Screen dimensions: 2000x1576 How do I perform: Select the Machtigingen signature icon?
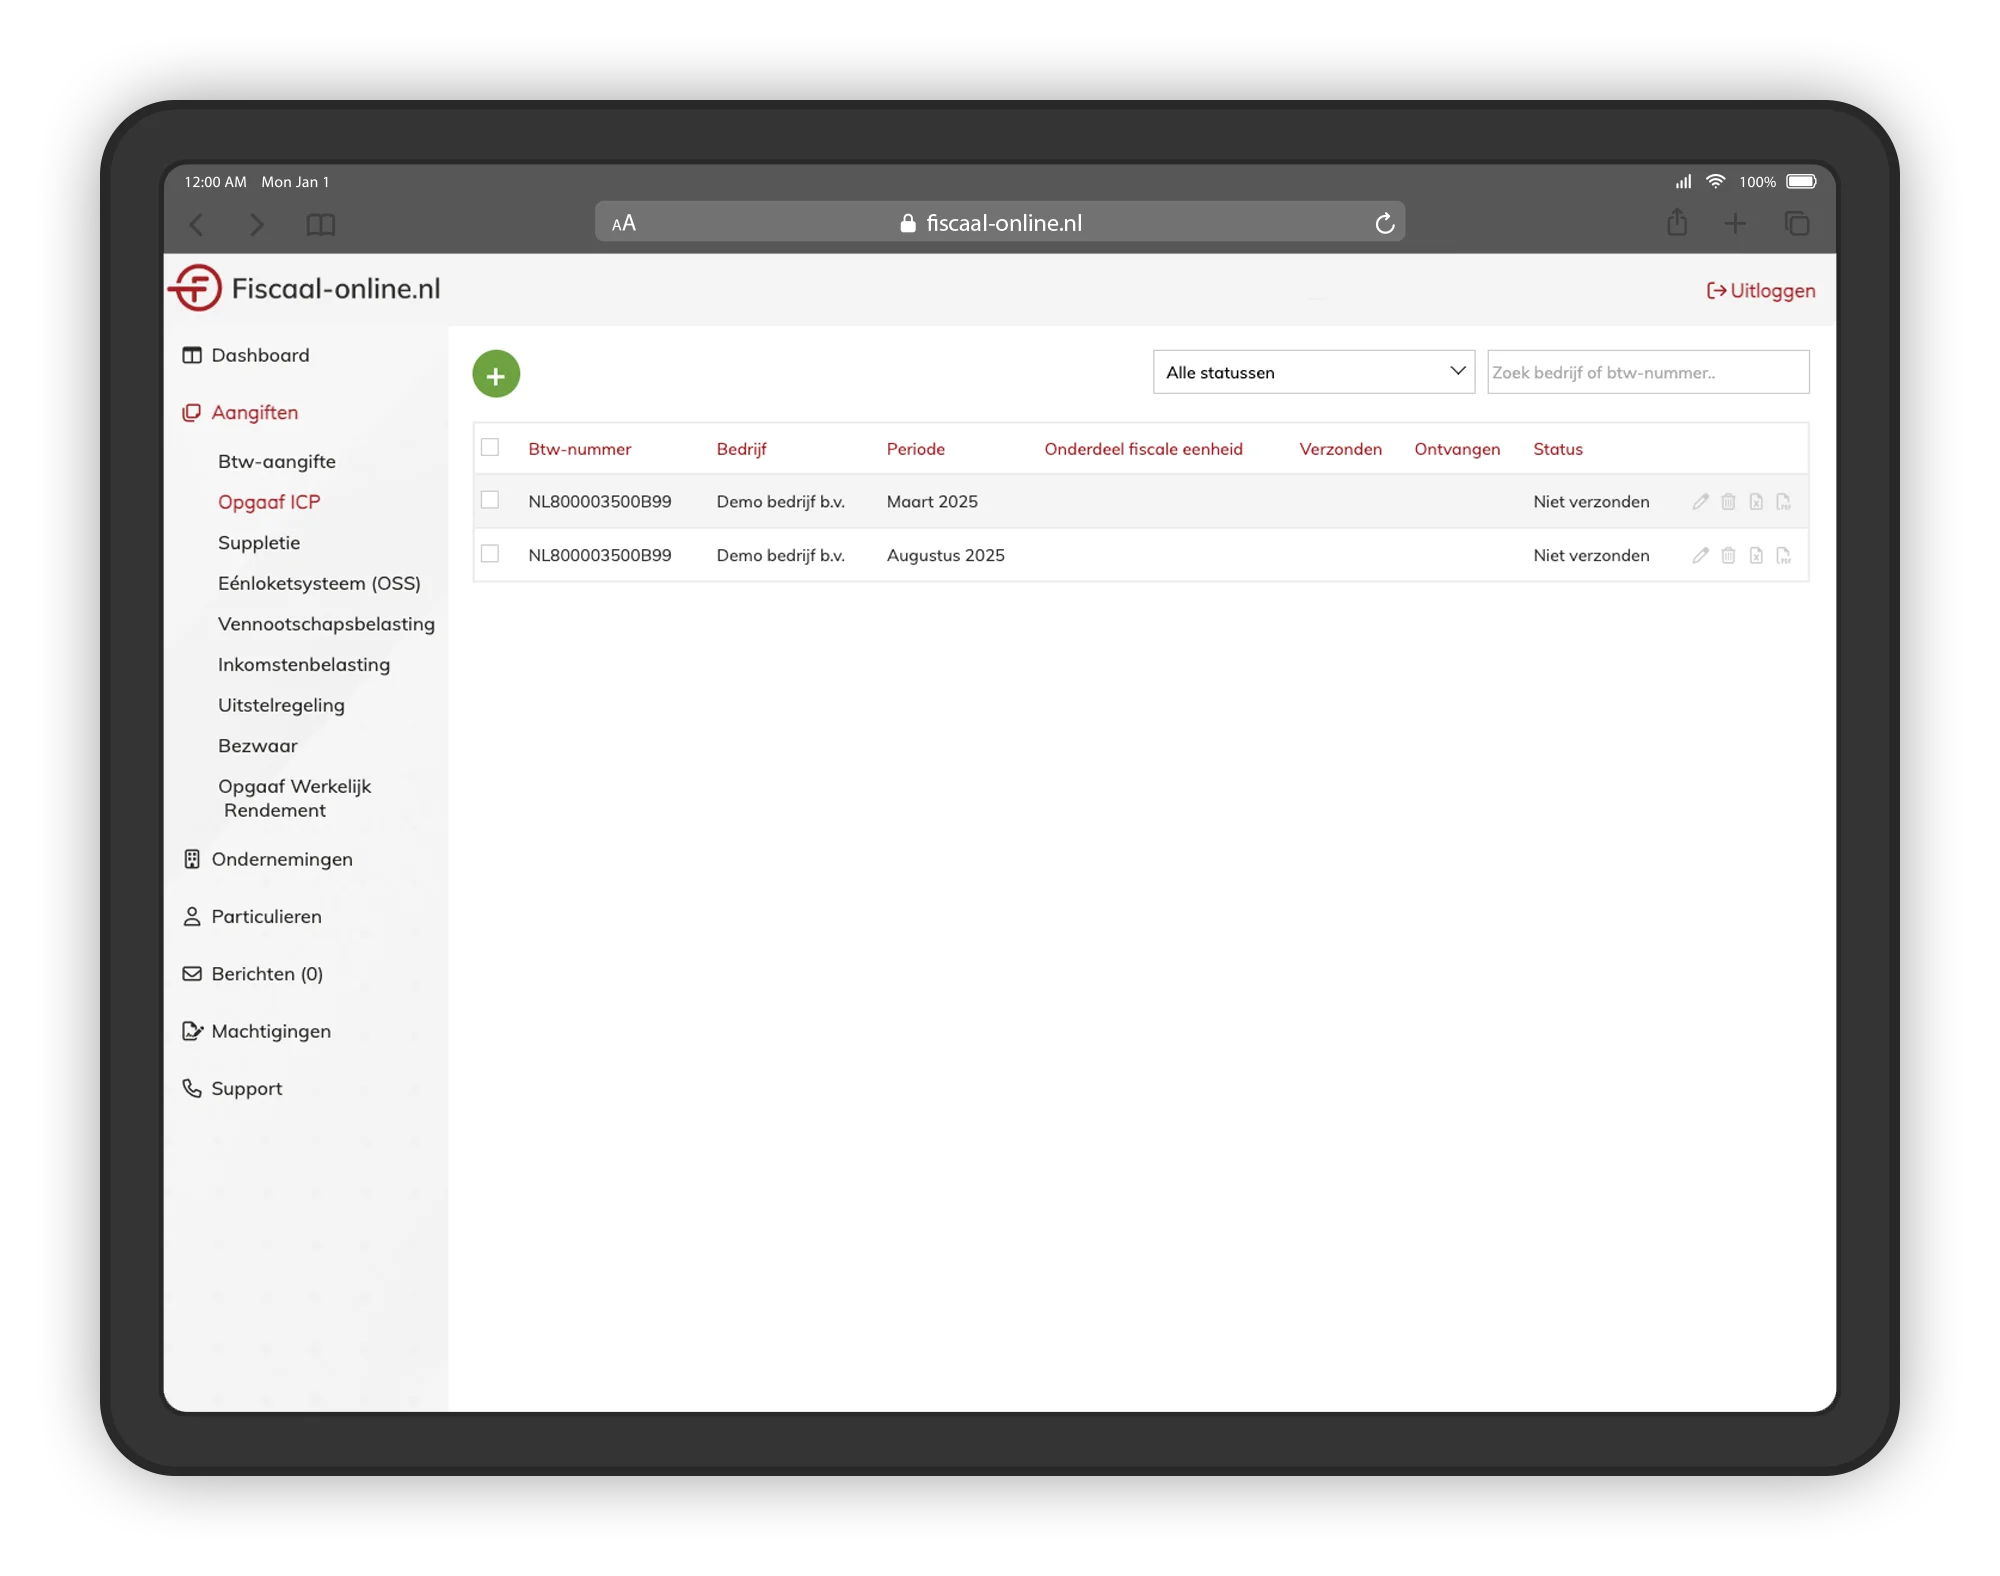(x=192, y=1030)
